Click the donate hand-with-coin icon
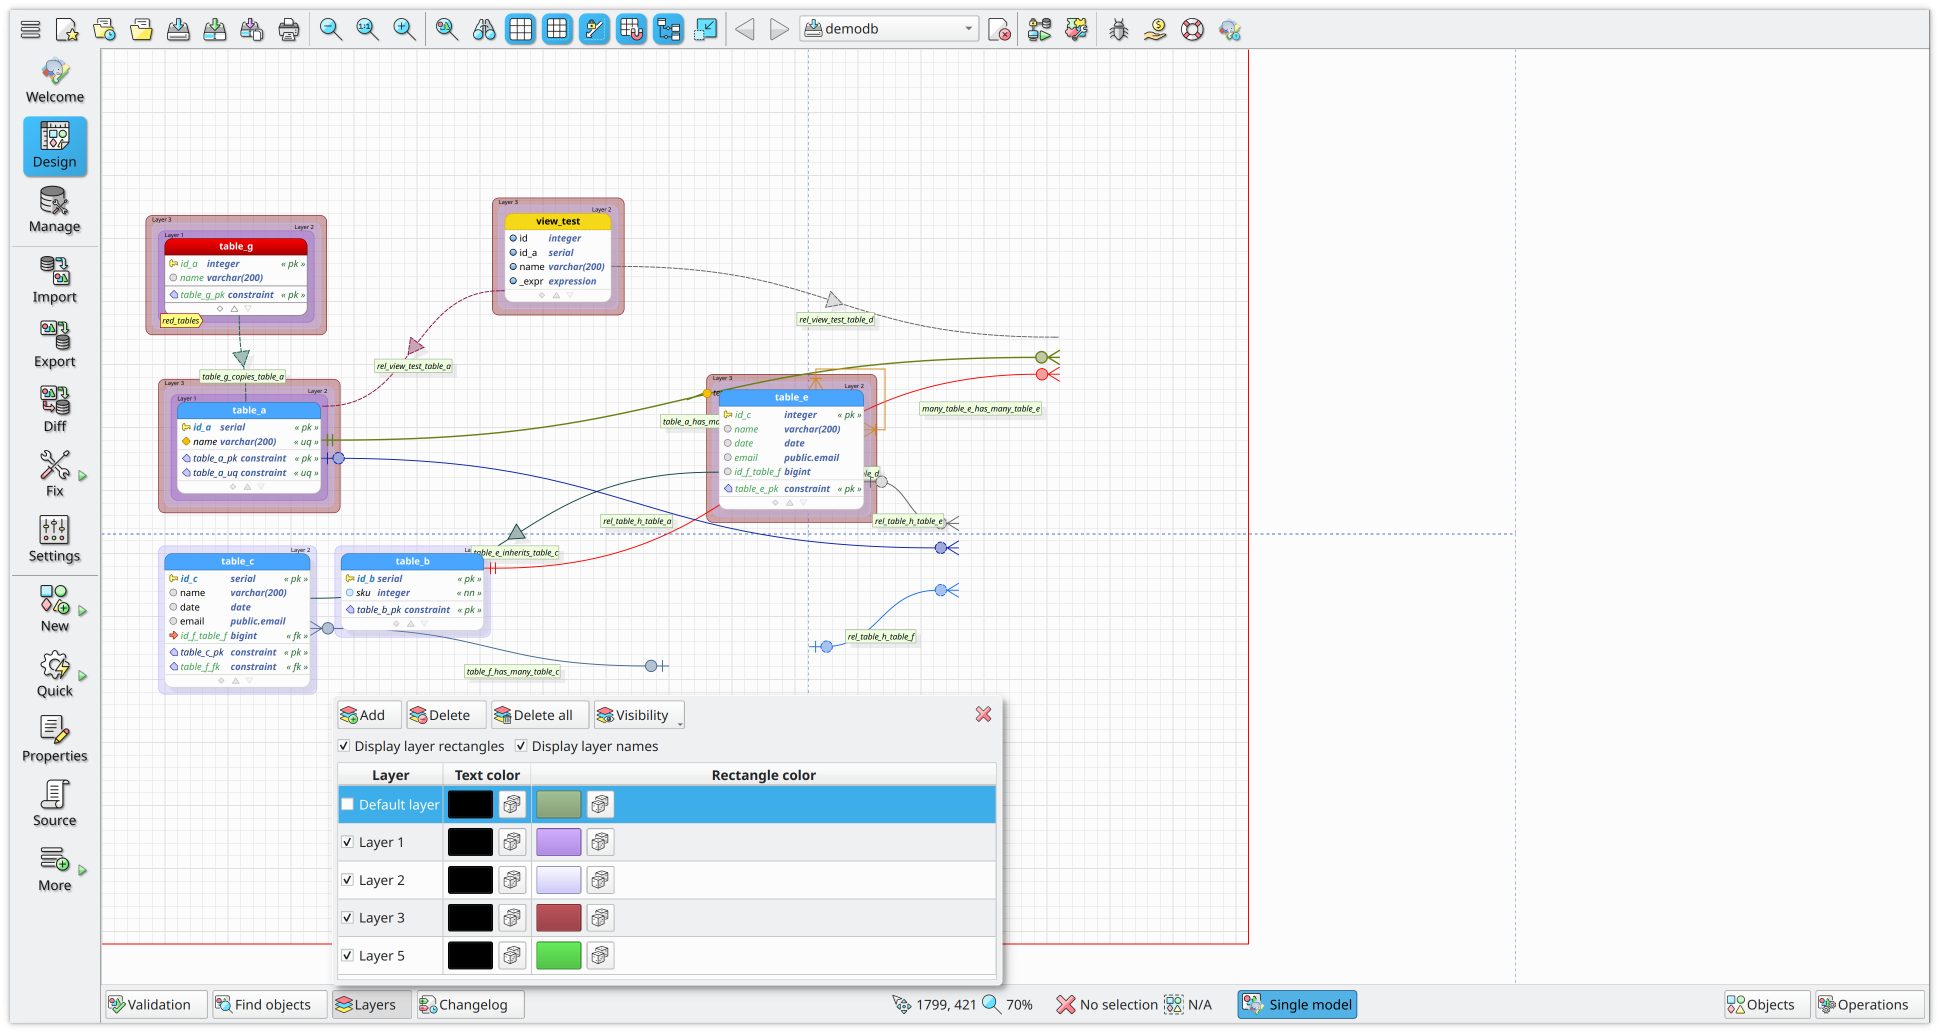 (1156, 29)
